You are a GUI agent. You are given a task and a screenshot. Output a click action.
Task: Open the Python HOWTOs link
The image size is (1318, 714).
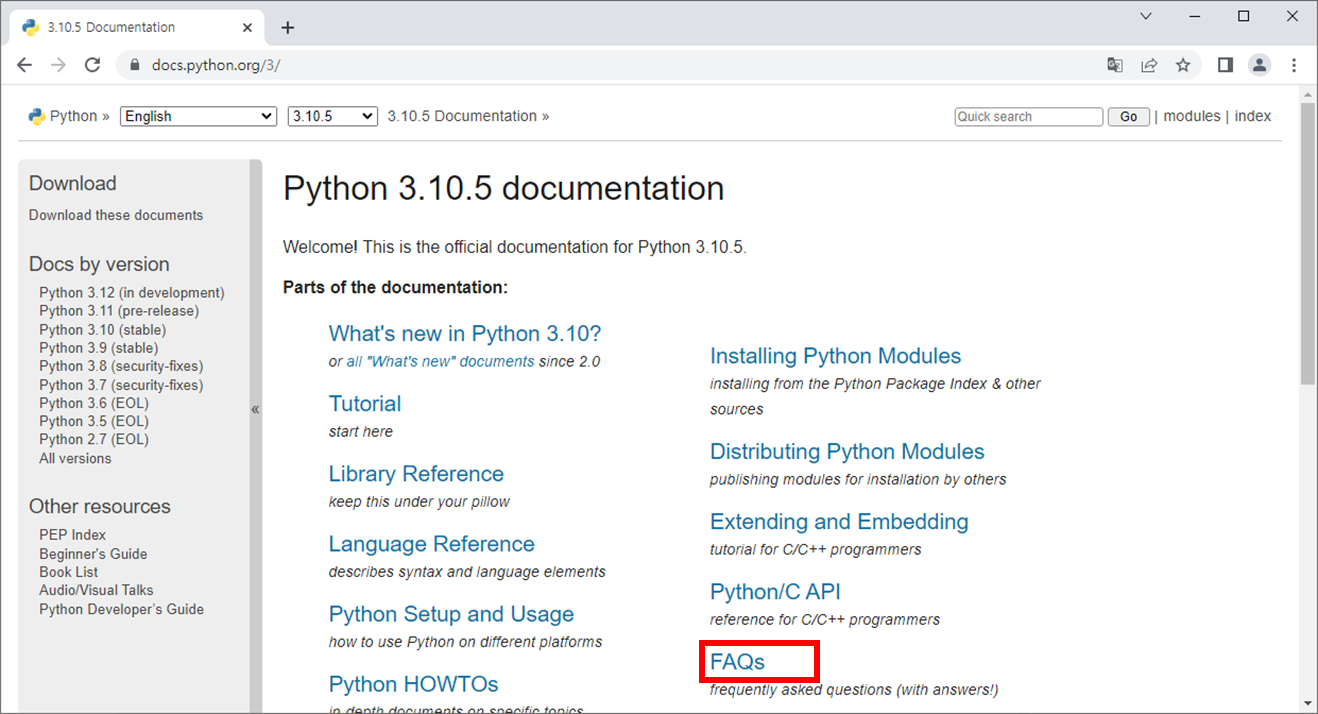point(414,684)
